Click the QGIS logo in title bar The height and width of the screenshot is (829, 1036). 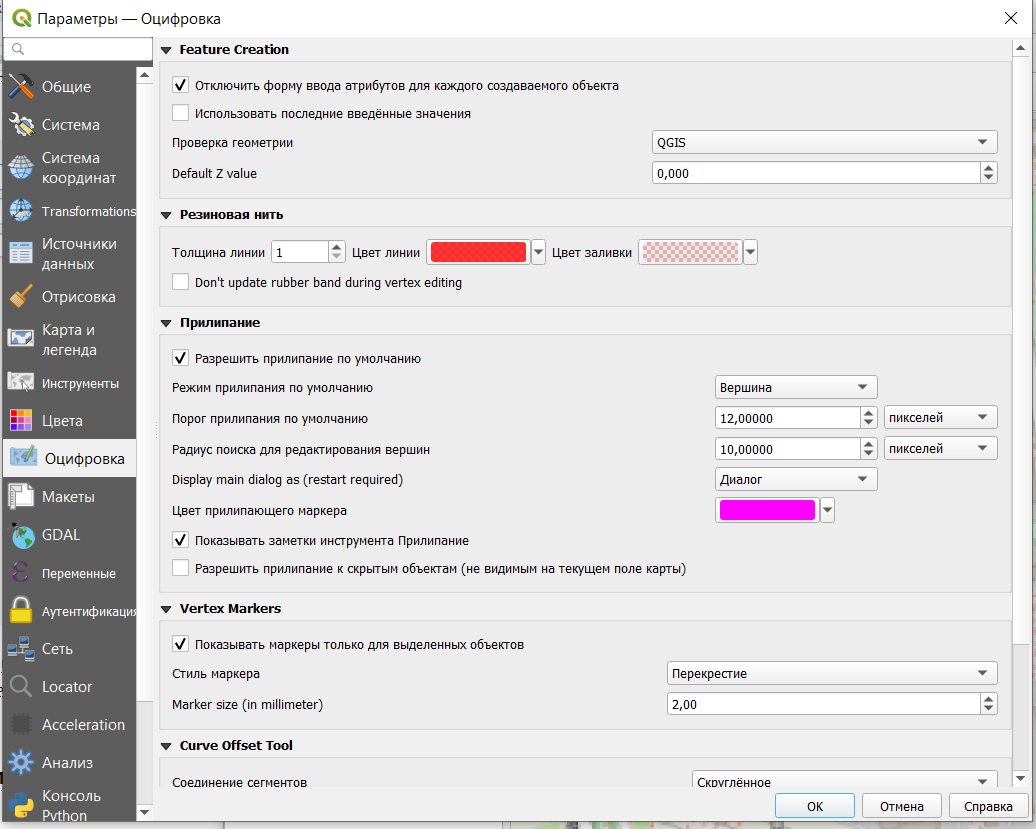coord(22,18)
